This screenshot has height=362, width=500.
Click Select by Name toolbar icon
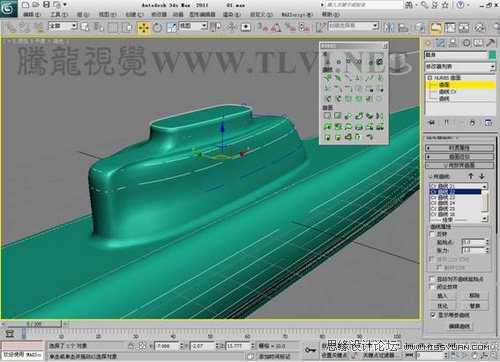[99, 27]
